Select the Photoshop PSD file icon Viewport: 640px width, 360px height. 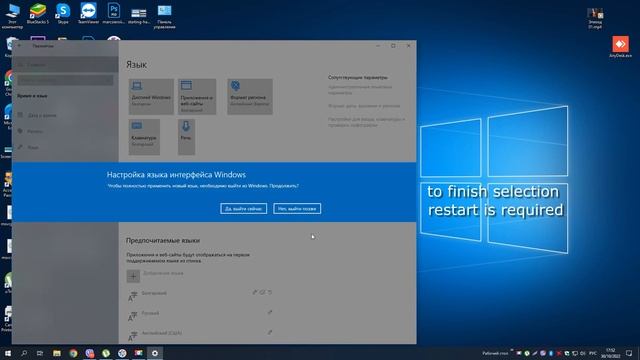pyautogui.click(x=113, y=14)
